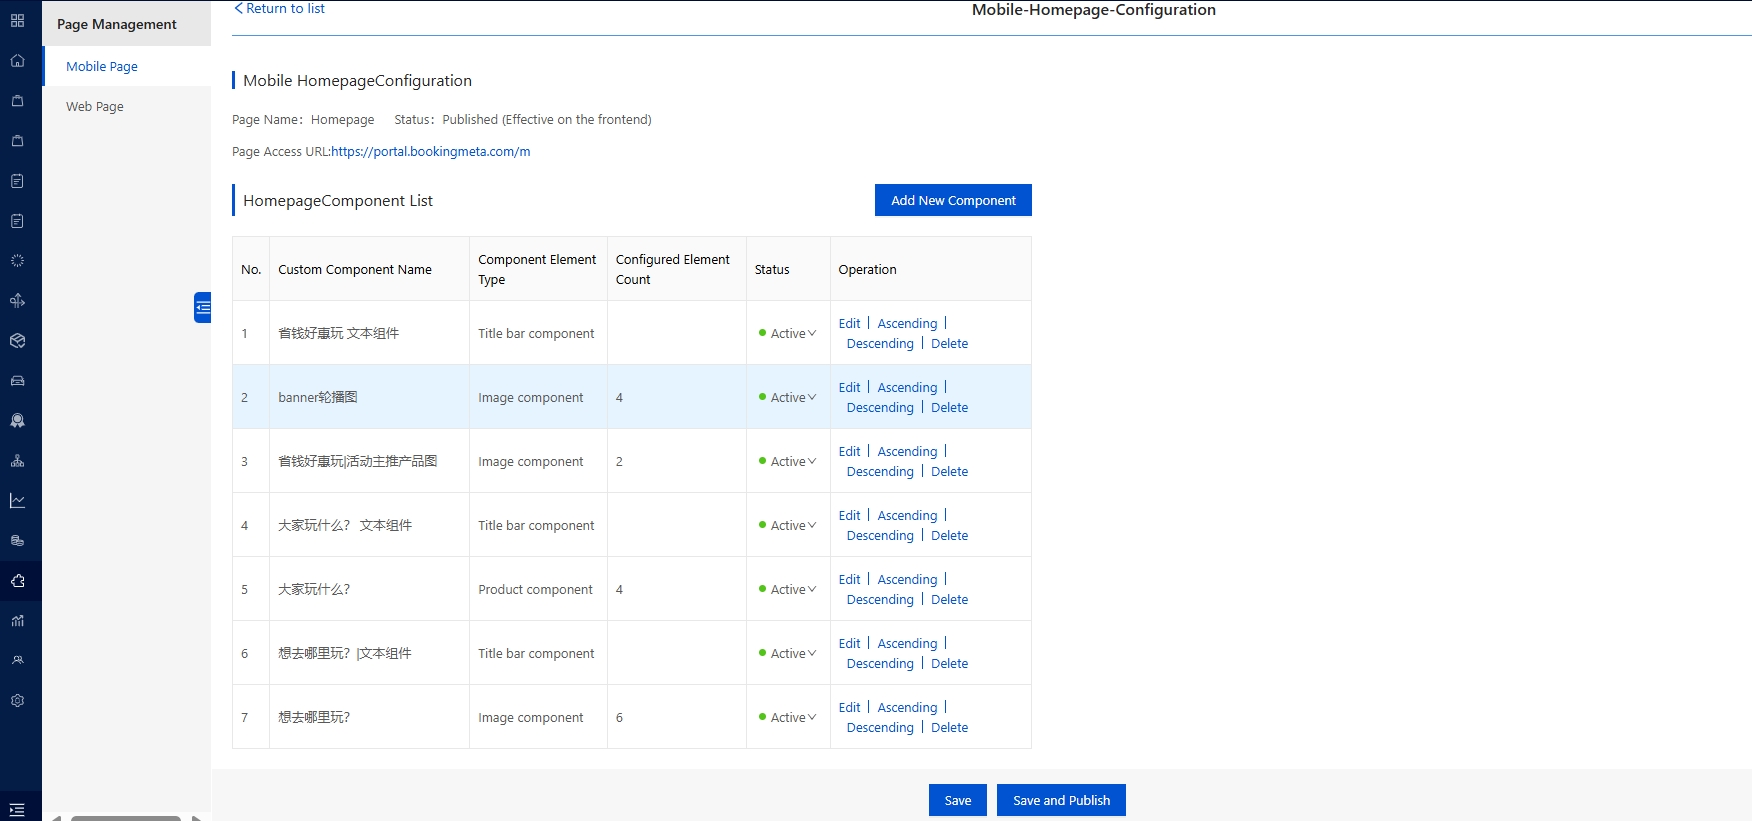Click the horizontal scrollbar below the submenu
Screen dimensions: 1752x821
(x=125, y=817)
